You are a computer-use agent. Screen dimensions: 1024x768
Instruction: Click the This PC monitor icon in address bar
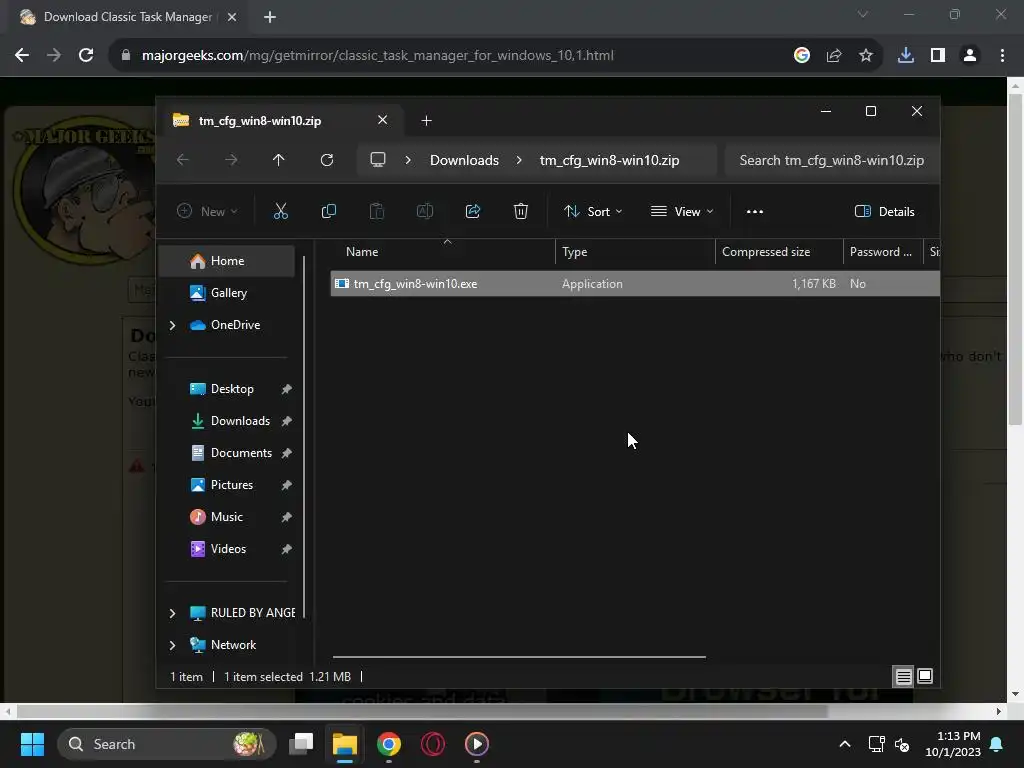click(377, 160)
